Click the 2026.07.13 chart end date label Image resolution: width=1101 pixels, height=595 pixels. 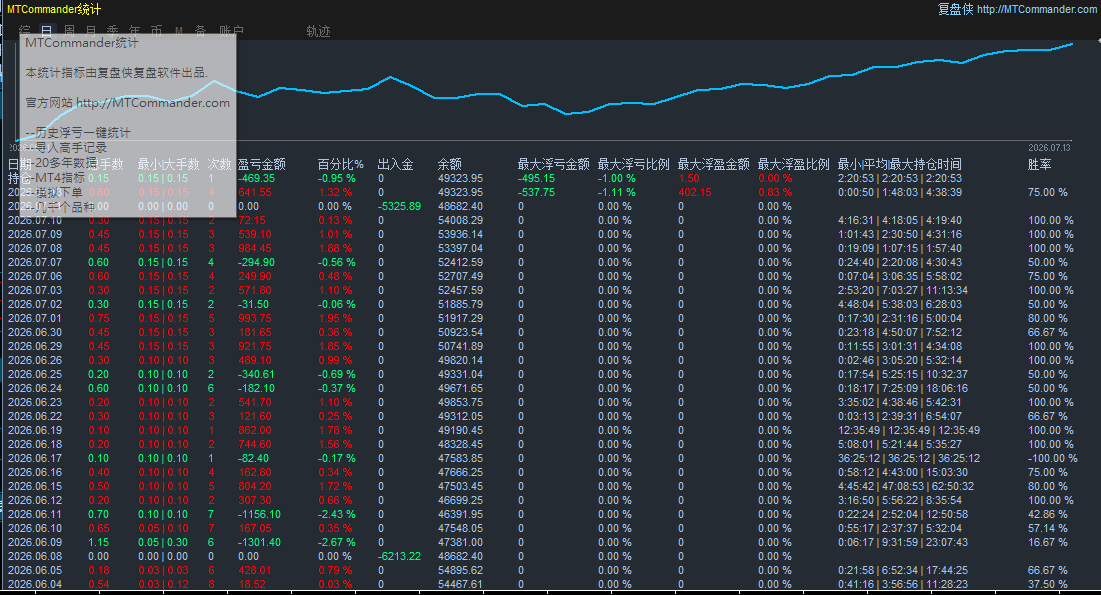(1050, 148)
